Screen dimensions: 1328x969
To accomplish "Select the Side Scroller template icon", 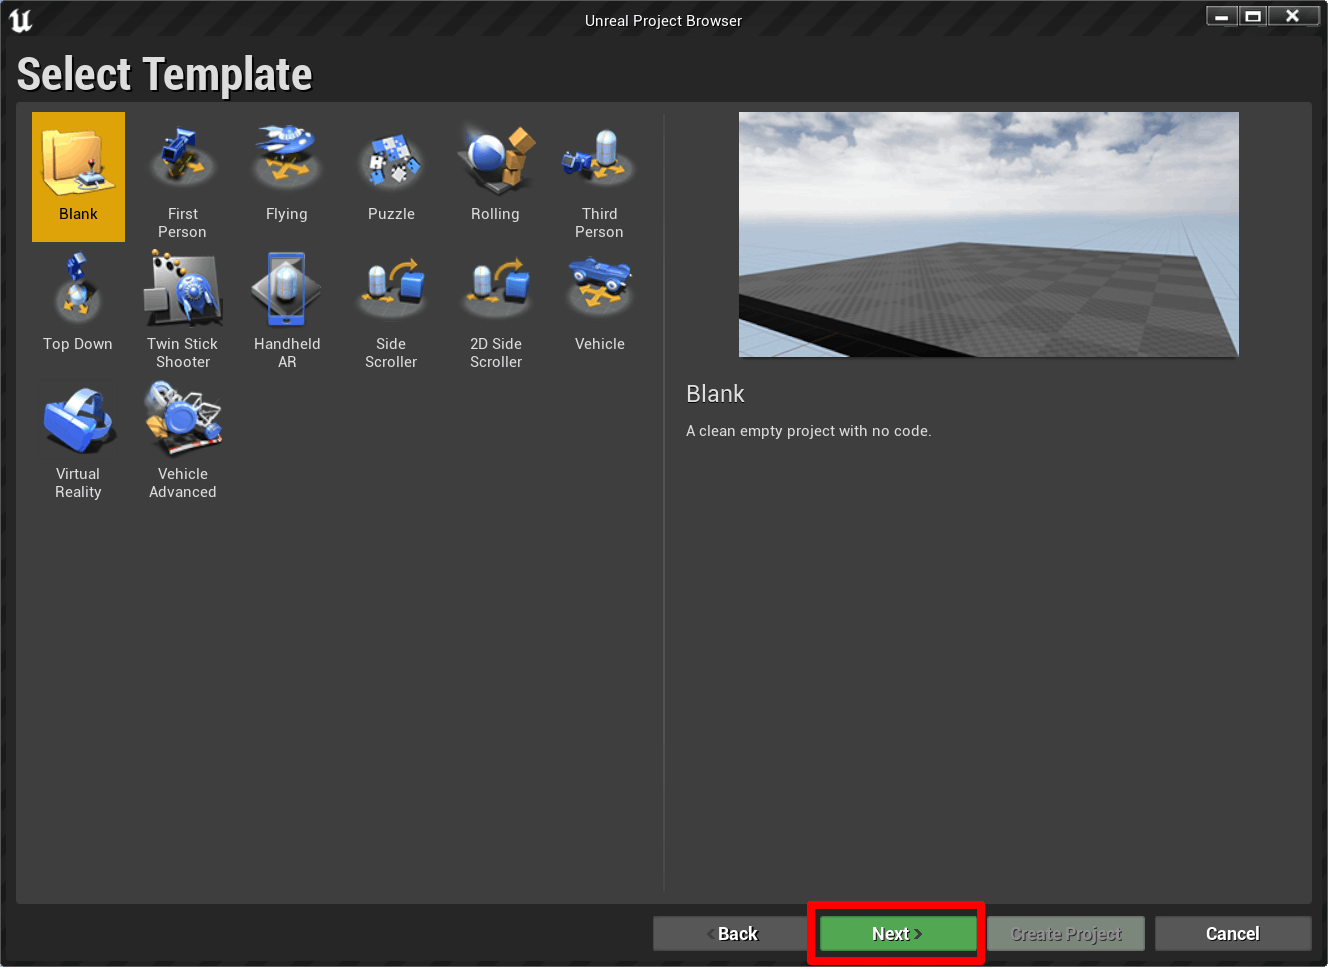I will click(x=391, y=287).
